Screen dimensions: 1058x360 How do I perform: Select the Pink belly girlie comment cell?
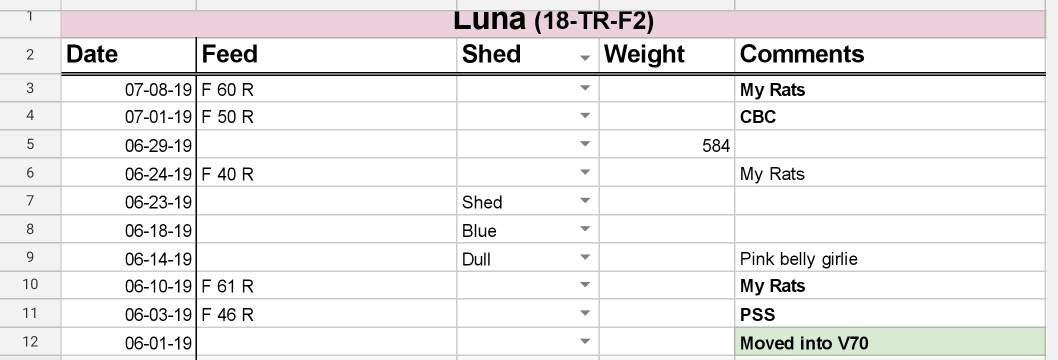click(x=889, y=258)
